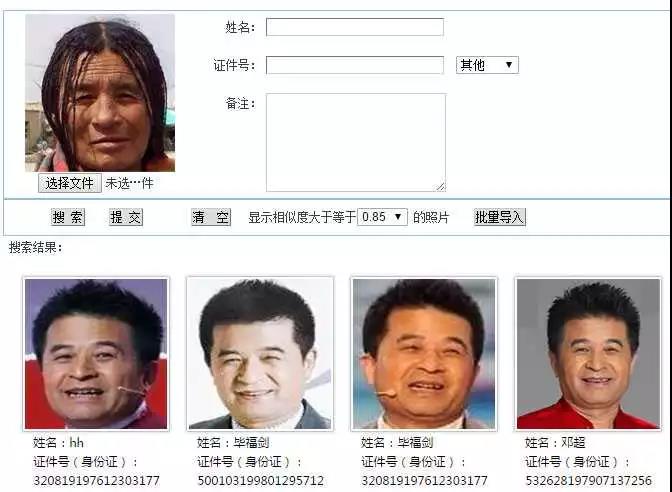
Task: Open the second result photo in white background
Action: [x=260, y=354]
